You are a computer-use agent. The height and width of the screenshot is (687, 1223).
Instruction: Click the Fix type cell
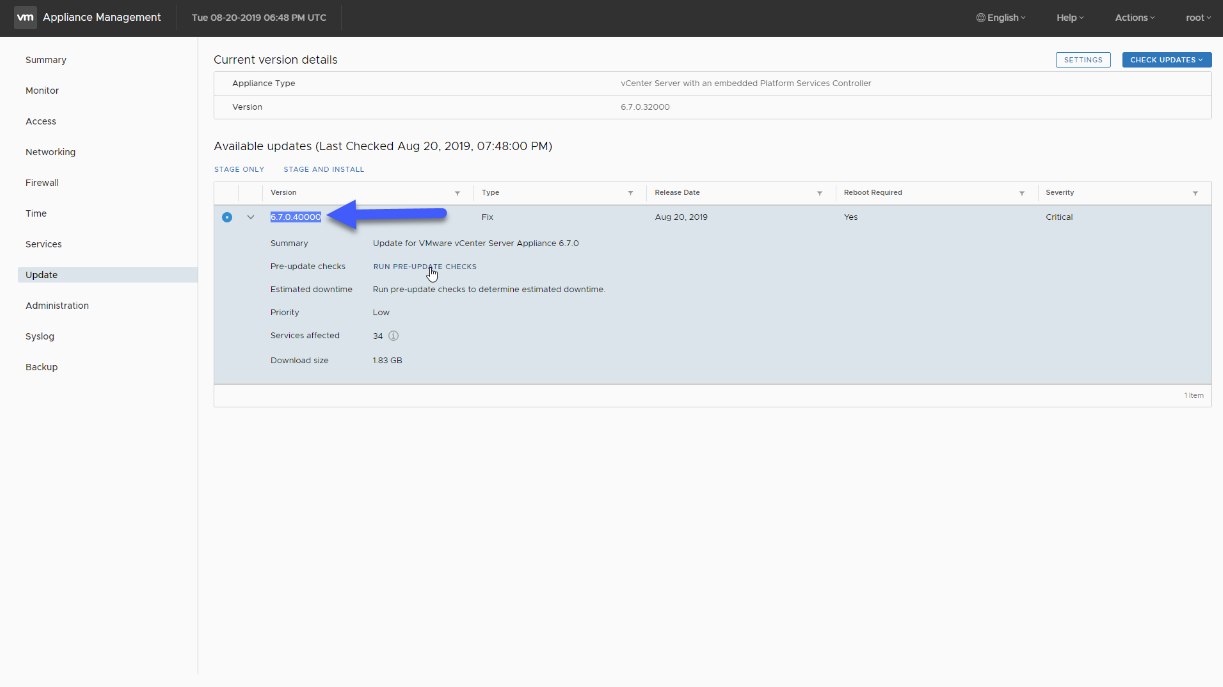487,217
